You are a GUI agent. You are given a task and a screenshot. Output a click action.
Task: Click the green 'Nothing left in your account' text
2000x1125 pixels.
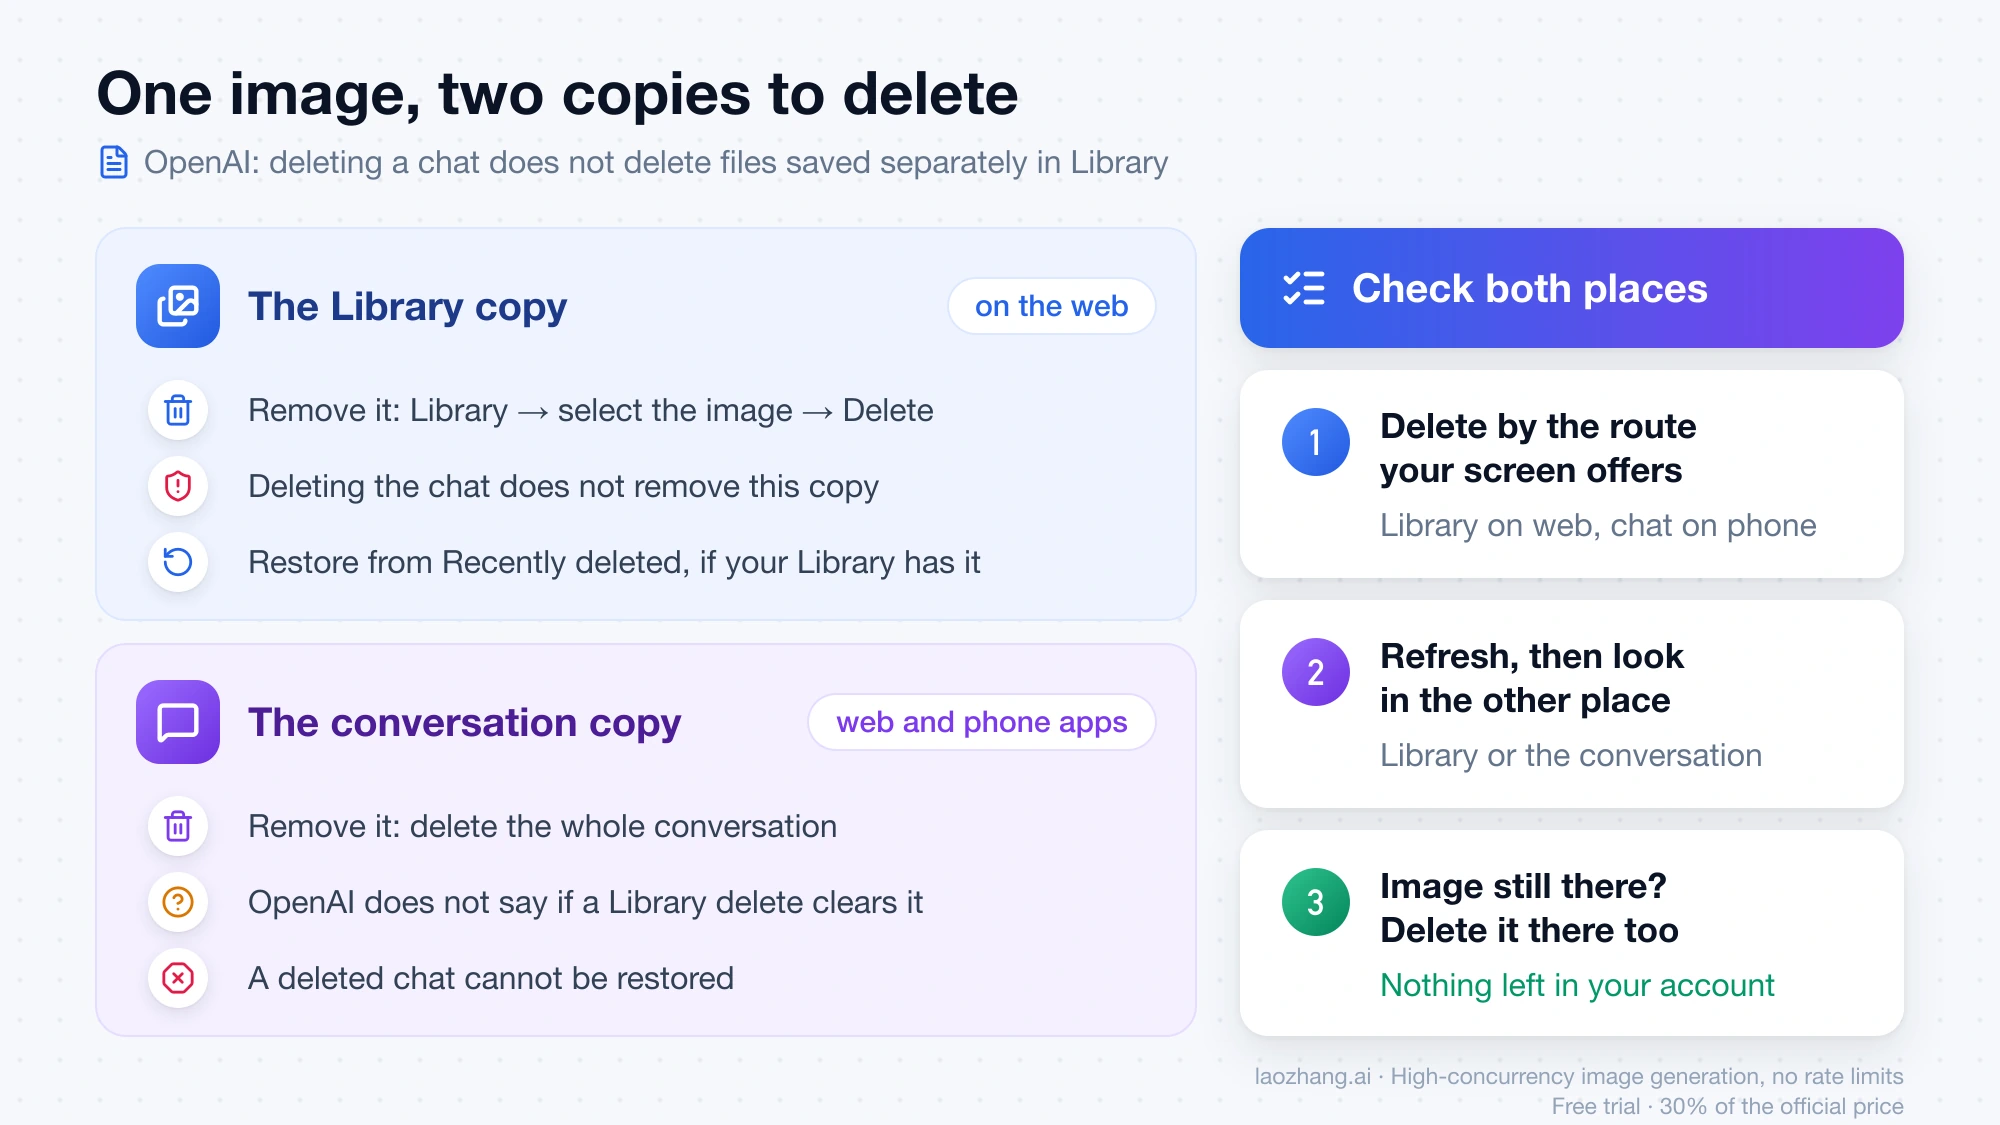[x=1577, y=985]
